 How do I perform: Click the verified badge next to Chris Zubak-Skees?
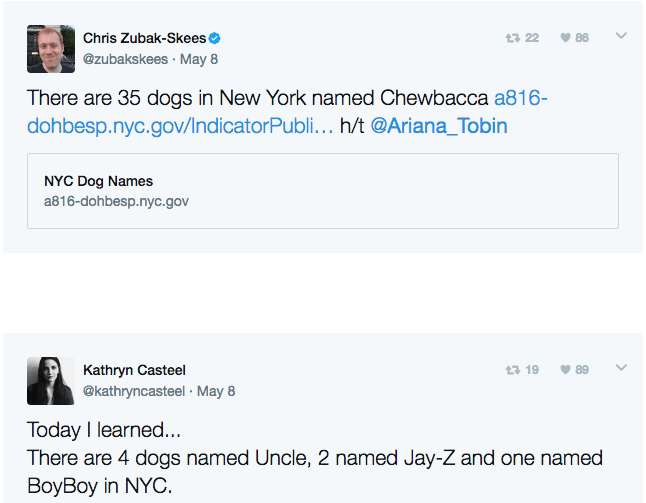214,38
